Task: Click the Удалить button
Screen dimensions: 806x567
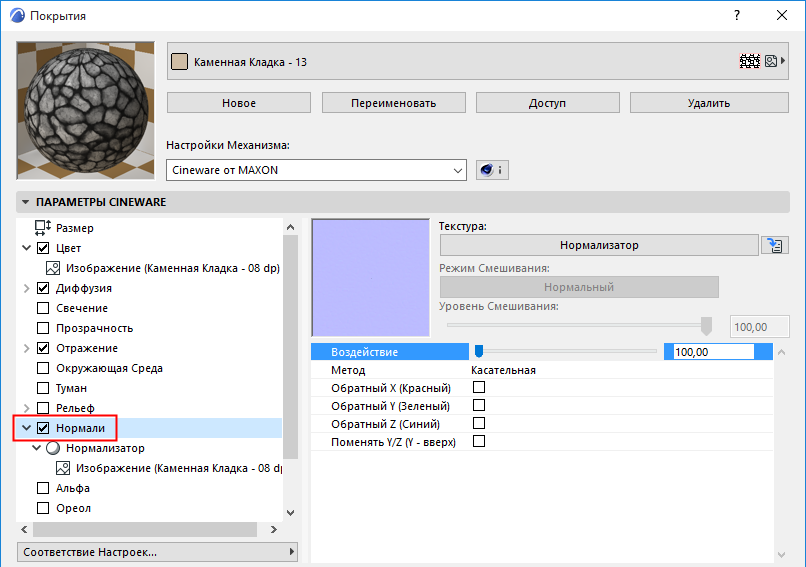Action: point(709,103)
